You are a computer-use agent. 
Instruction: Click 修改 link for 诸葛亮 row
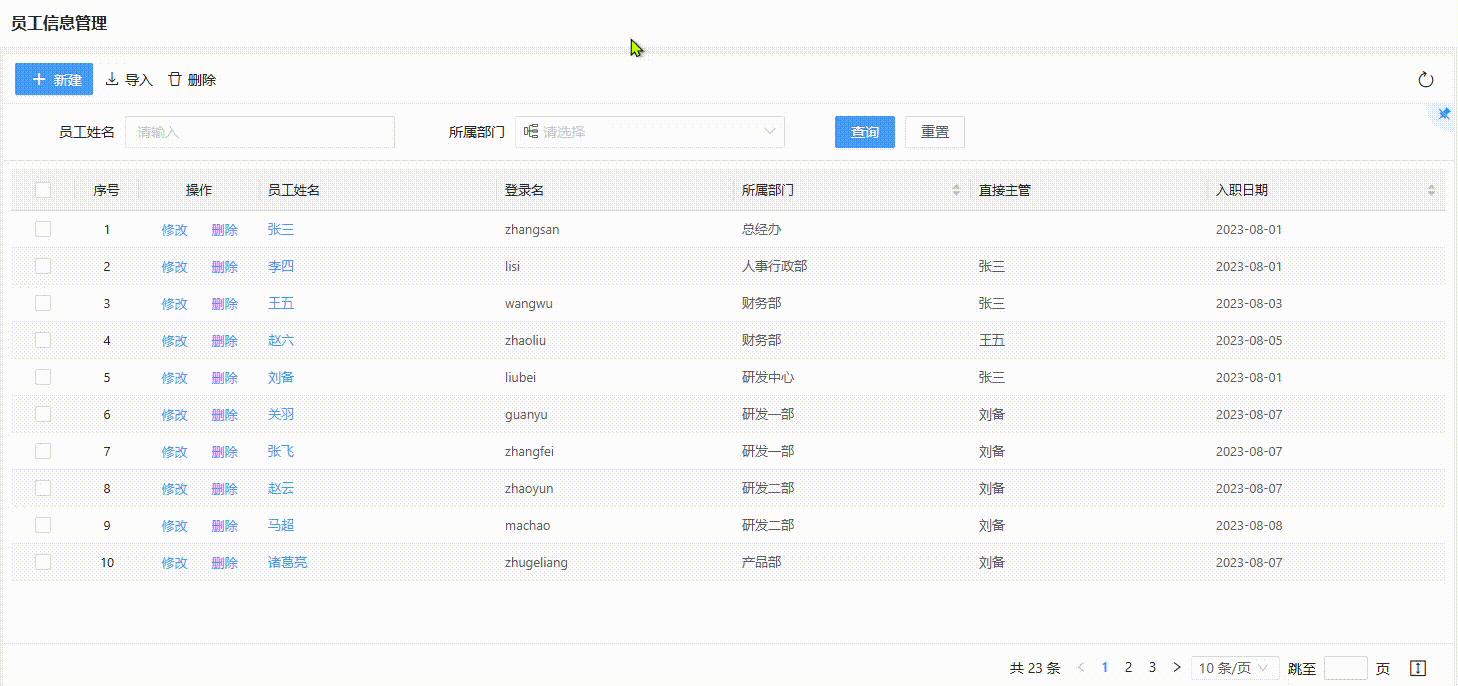tap(174, 563)
